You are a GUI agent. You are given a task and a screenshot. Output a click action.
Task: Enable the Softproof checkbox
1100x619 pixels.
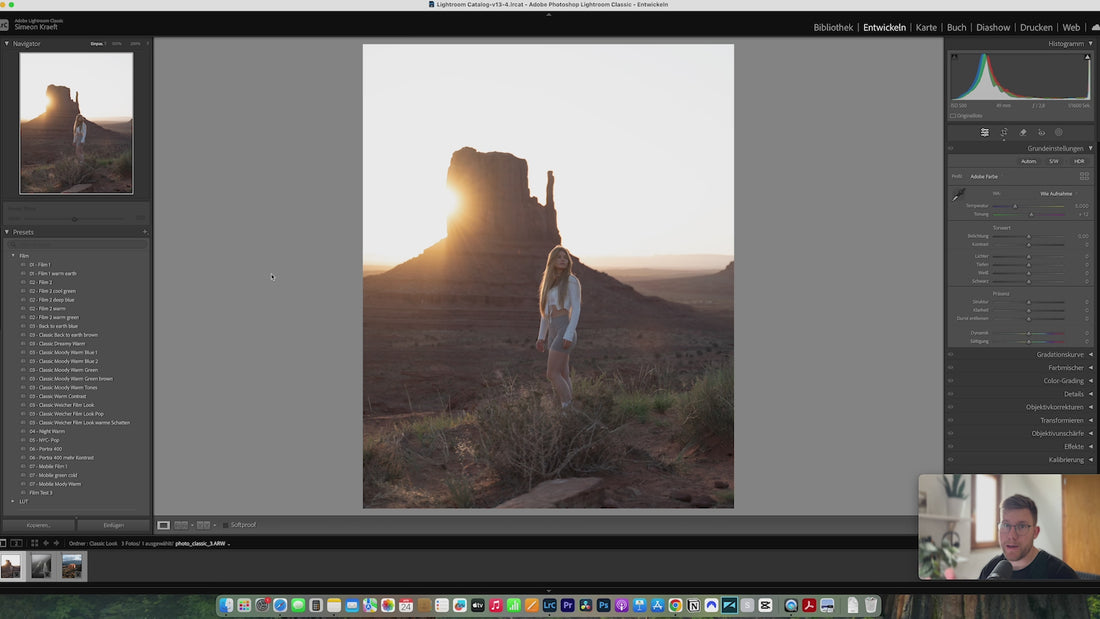pos(225,525)
